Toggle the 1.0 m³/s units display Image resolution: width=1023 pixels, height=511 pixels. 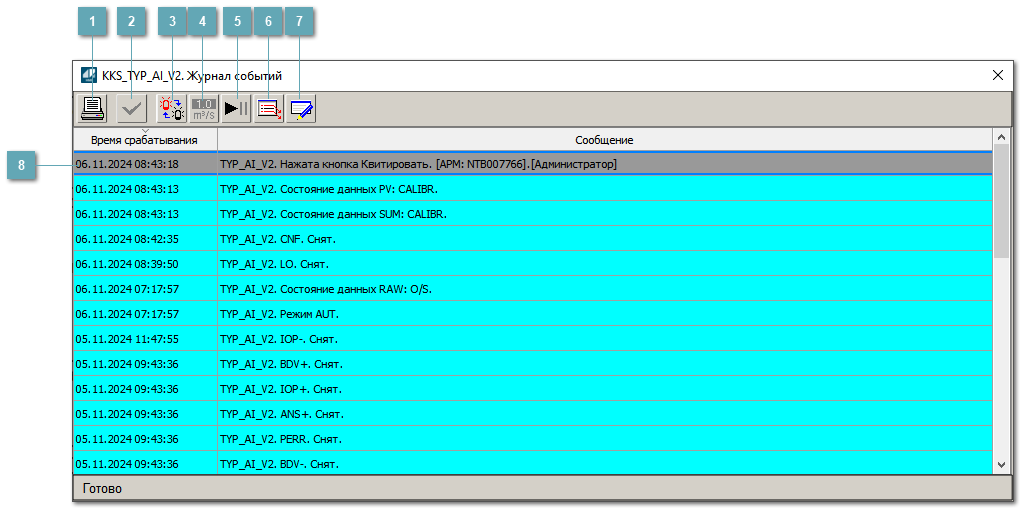[204, 109]
